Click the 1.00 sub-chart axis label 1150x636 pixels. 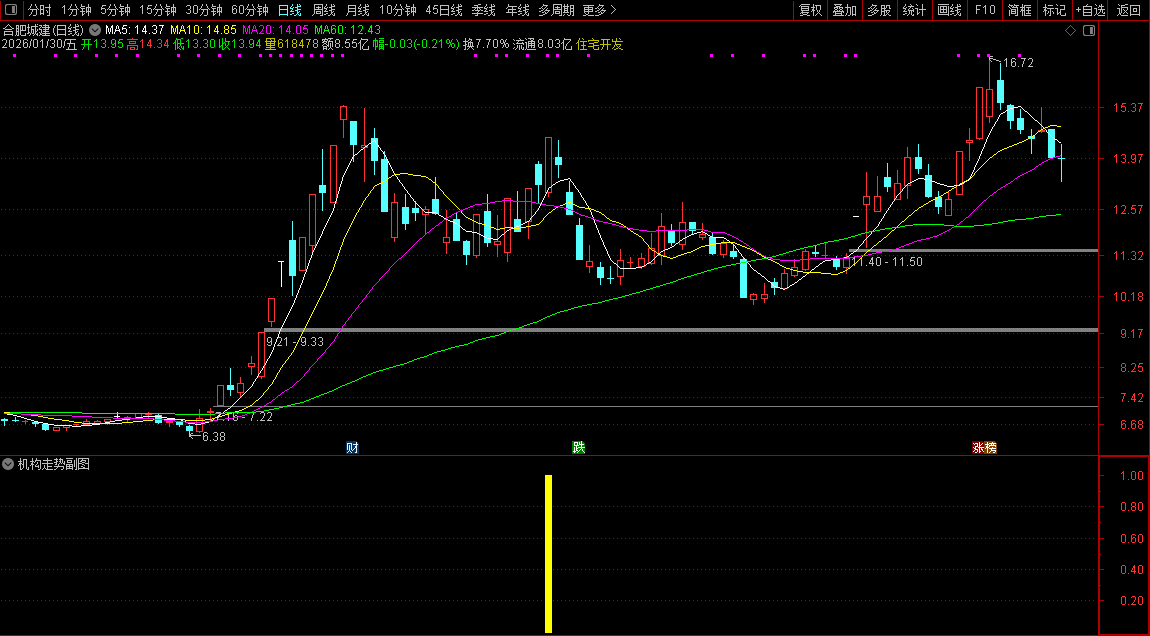tap(1132, 475)
